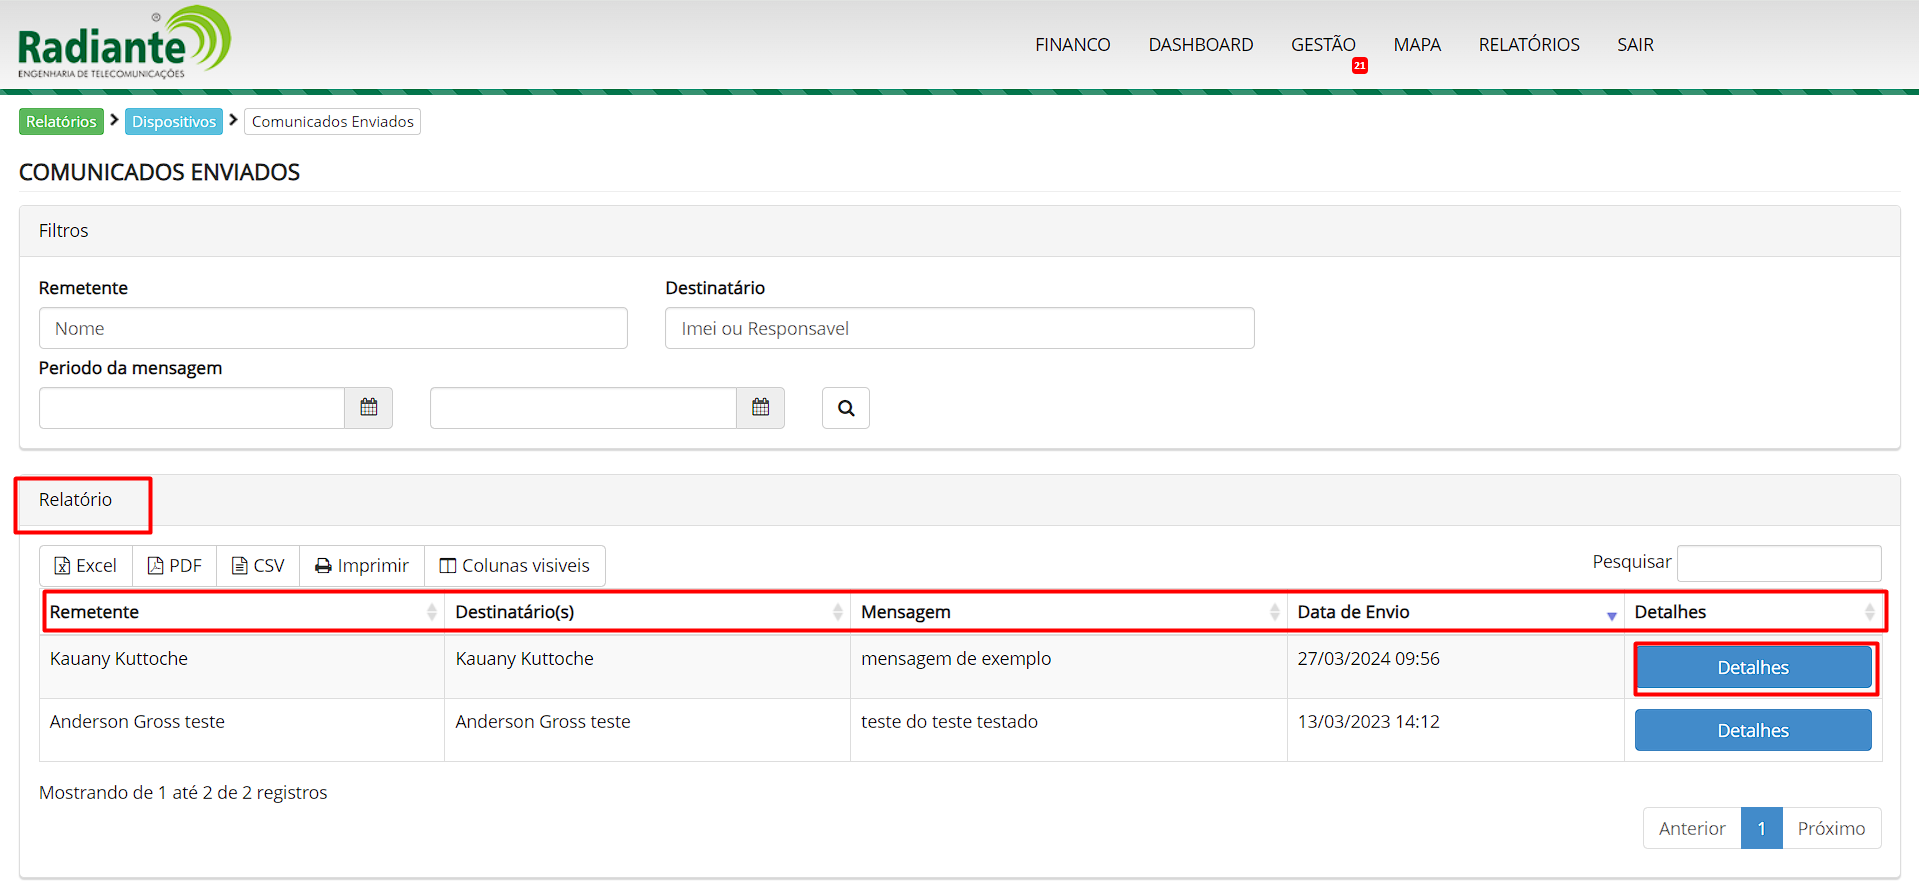Go to the Próximo page
Image resolution: width=1919 pixels, height=889 pixels.
point(1830,828)
